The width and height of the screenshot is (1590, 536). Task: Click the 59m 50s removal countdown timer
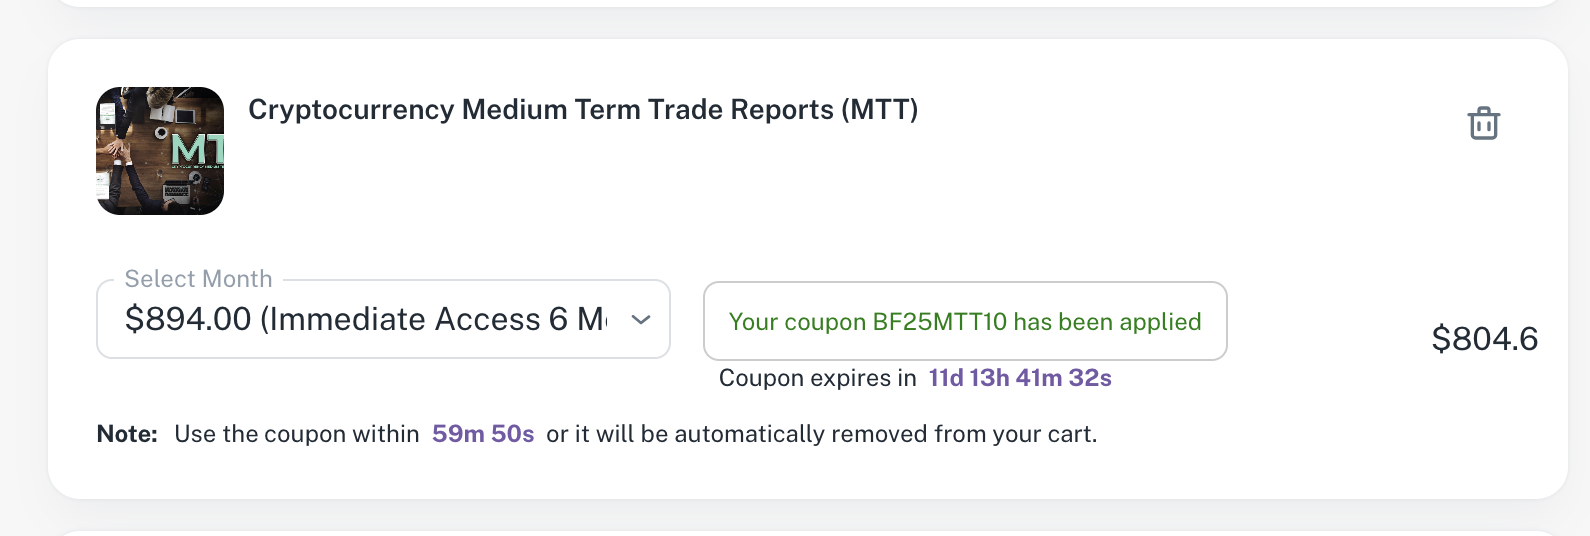click(x=483, y=434)
